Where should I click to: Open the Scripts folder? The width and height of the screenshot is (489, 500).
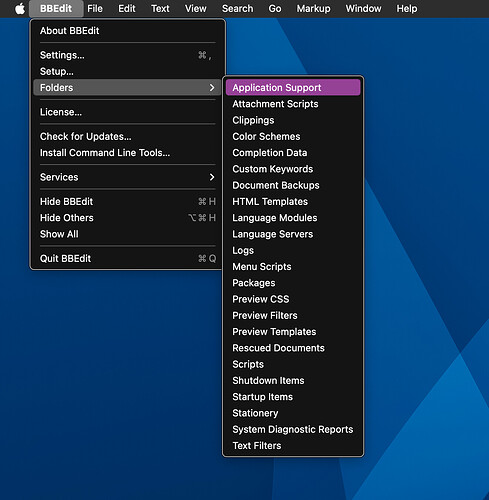coord(293,364)
